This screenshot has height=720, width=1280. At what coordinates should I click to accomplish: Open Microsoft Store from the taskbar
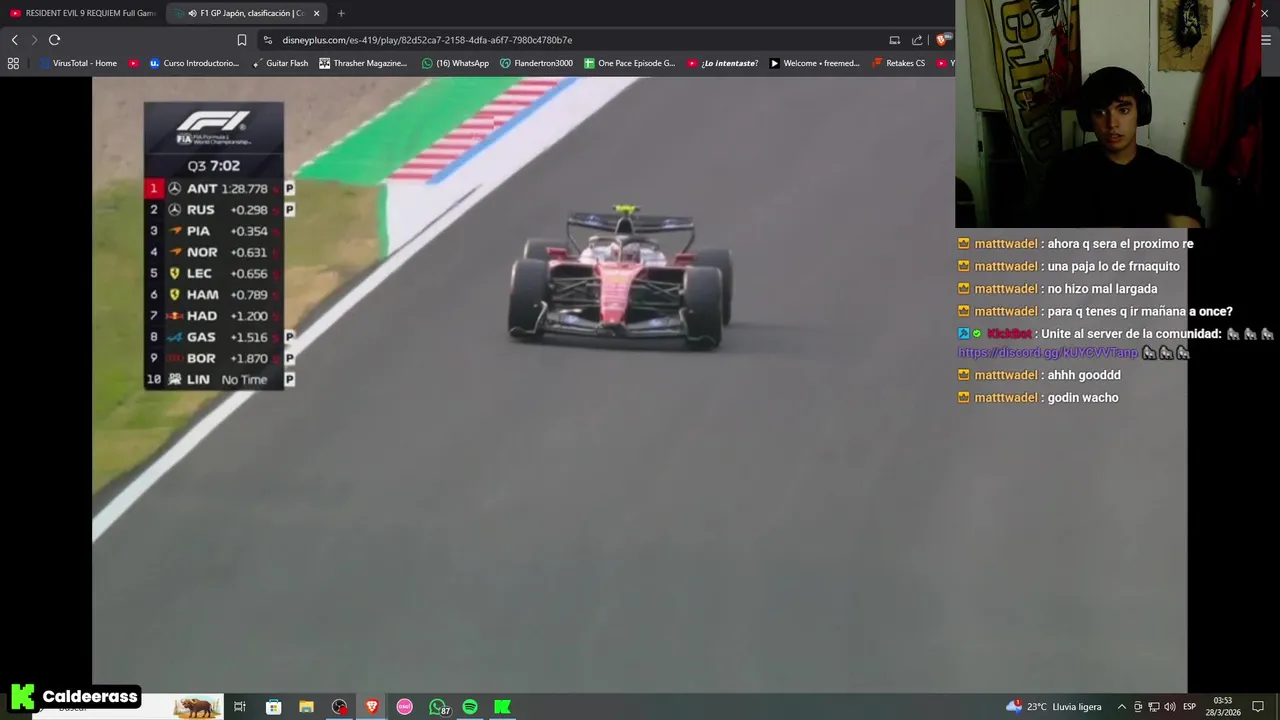pos(273,707)
